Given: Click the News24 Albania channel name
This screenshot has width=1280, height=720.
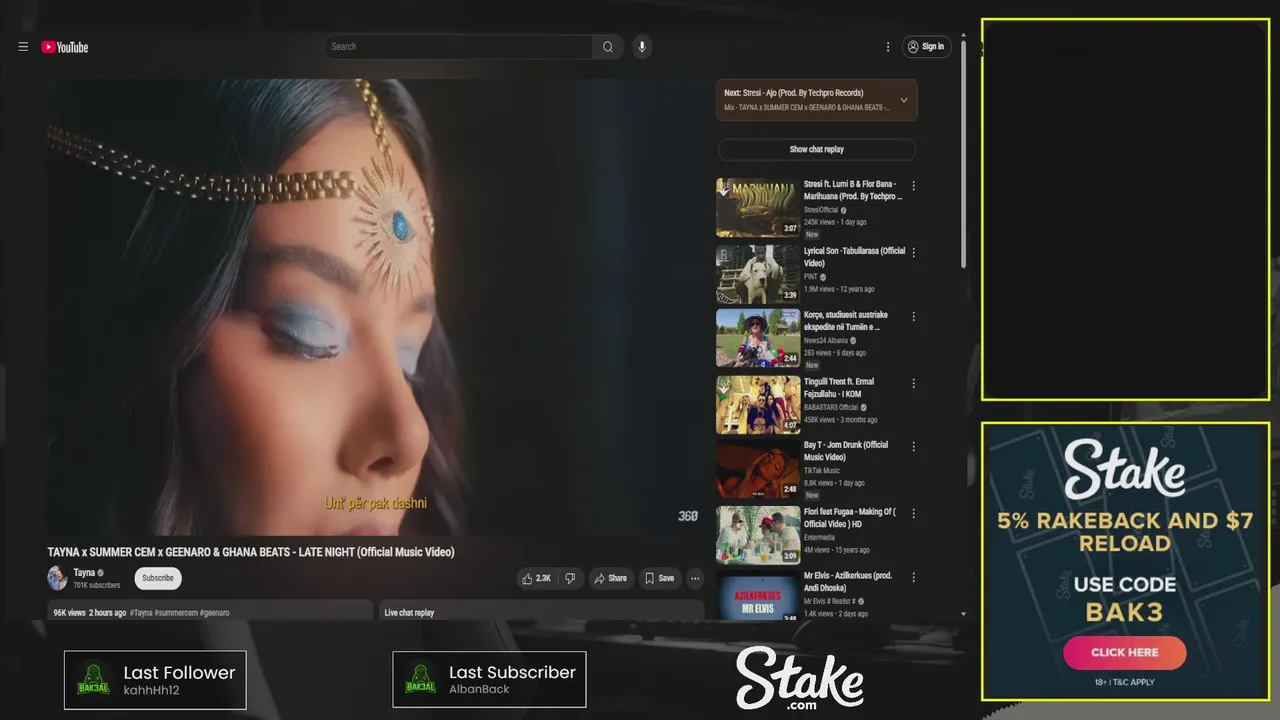Looking at the screenshot, I should (x=825, y=341).
